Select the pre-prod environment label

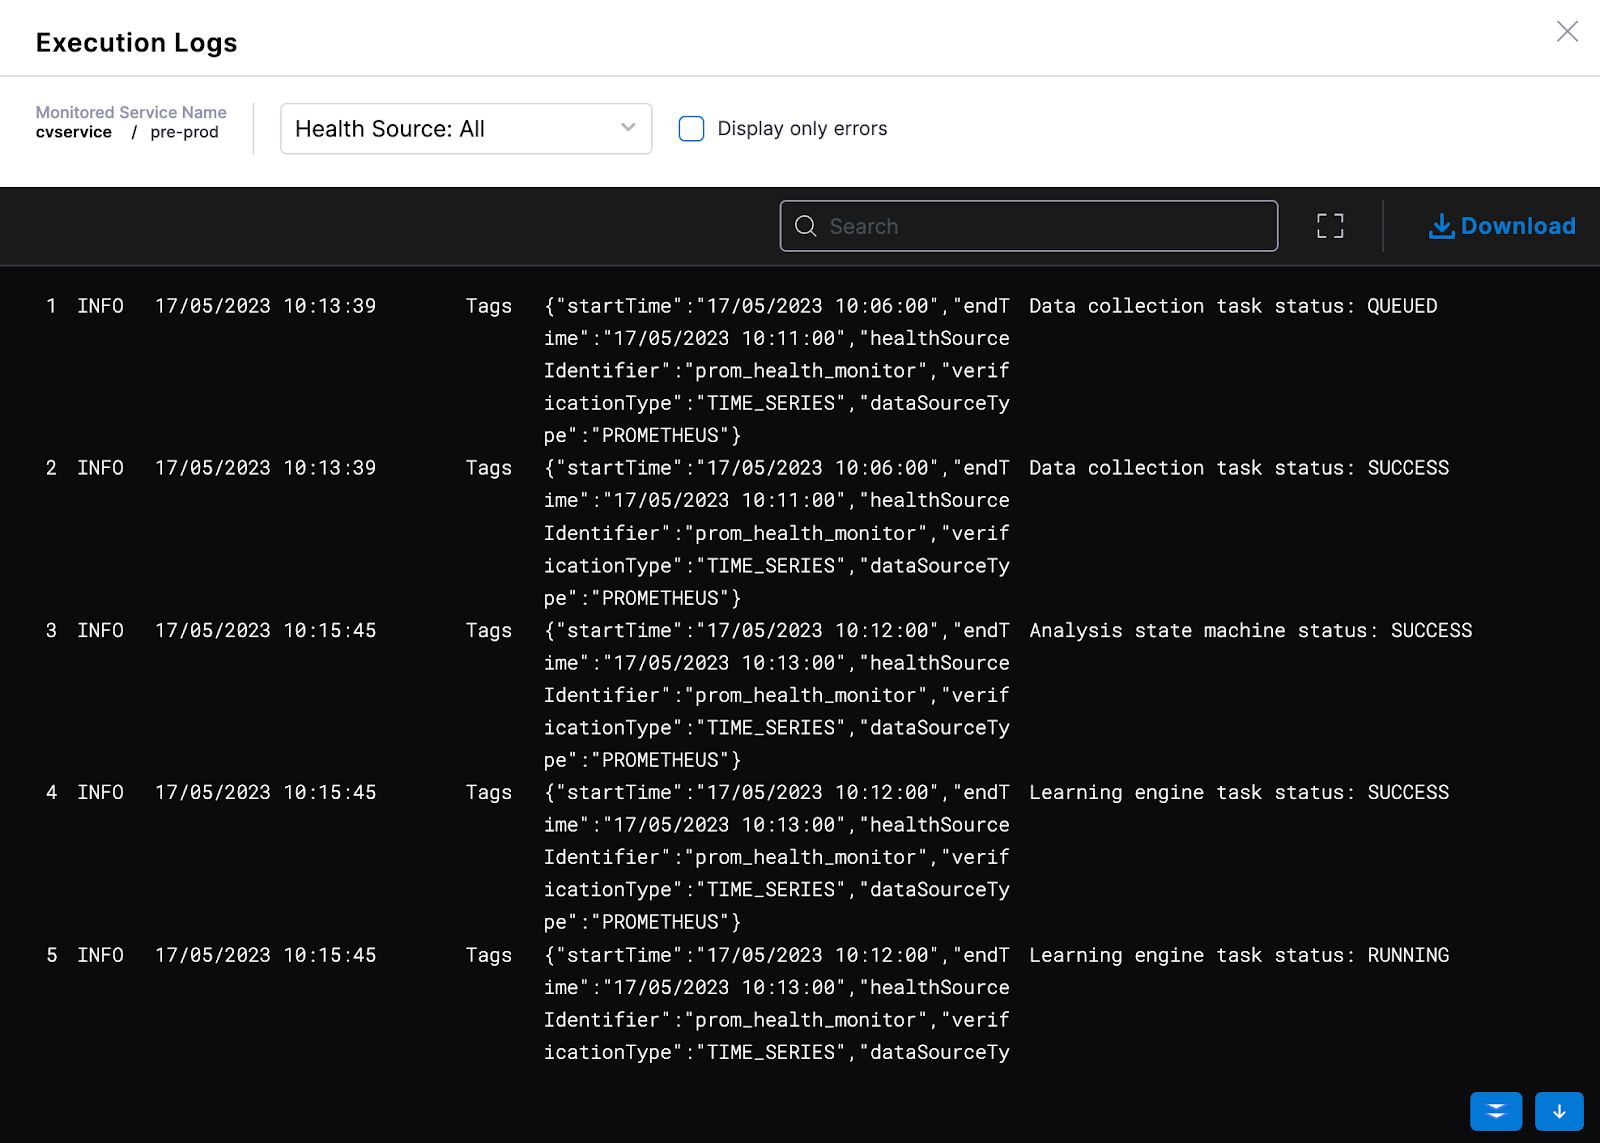pos(184,131)
